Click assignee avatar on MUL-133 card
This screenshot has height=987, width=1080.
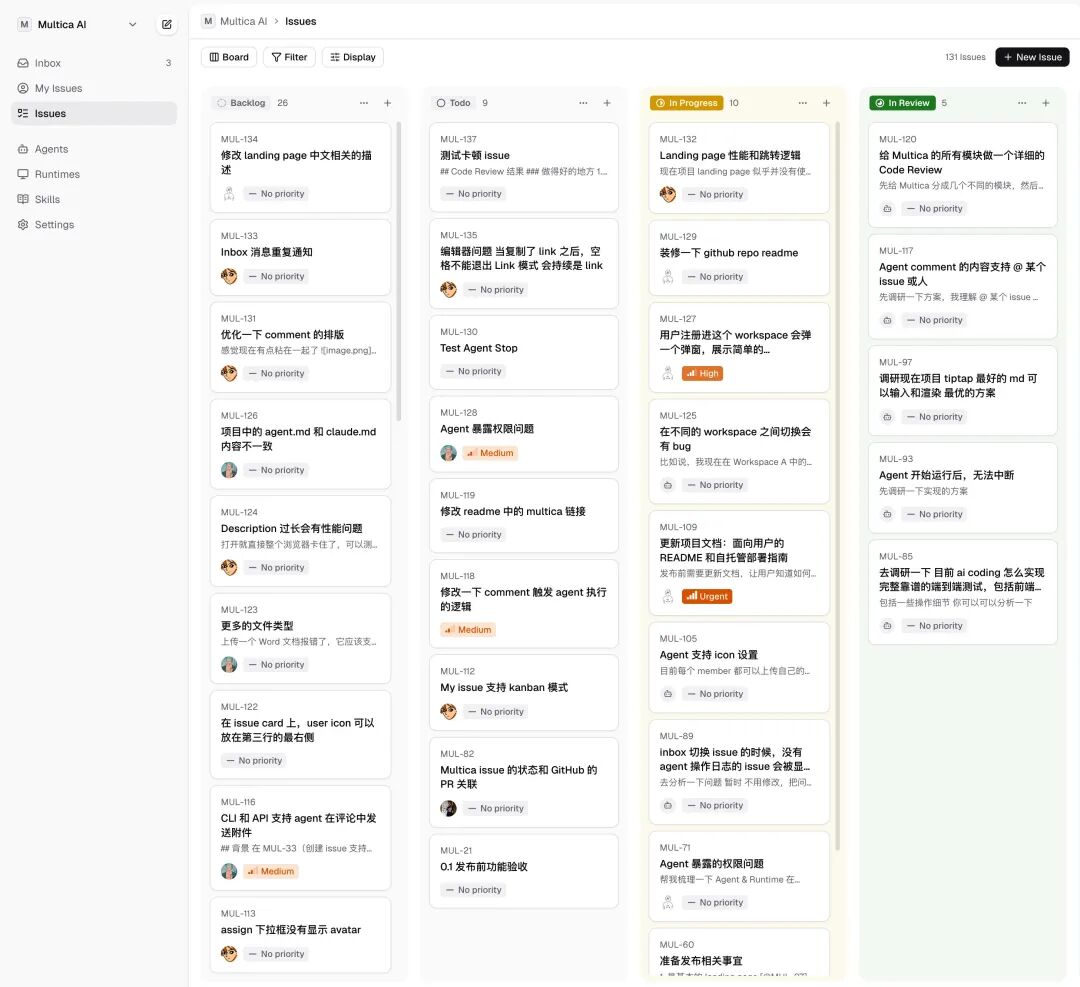click(x=229, y=276)
